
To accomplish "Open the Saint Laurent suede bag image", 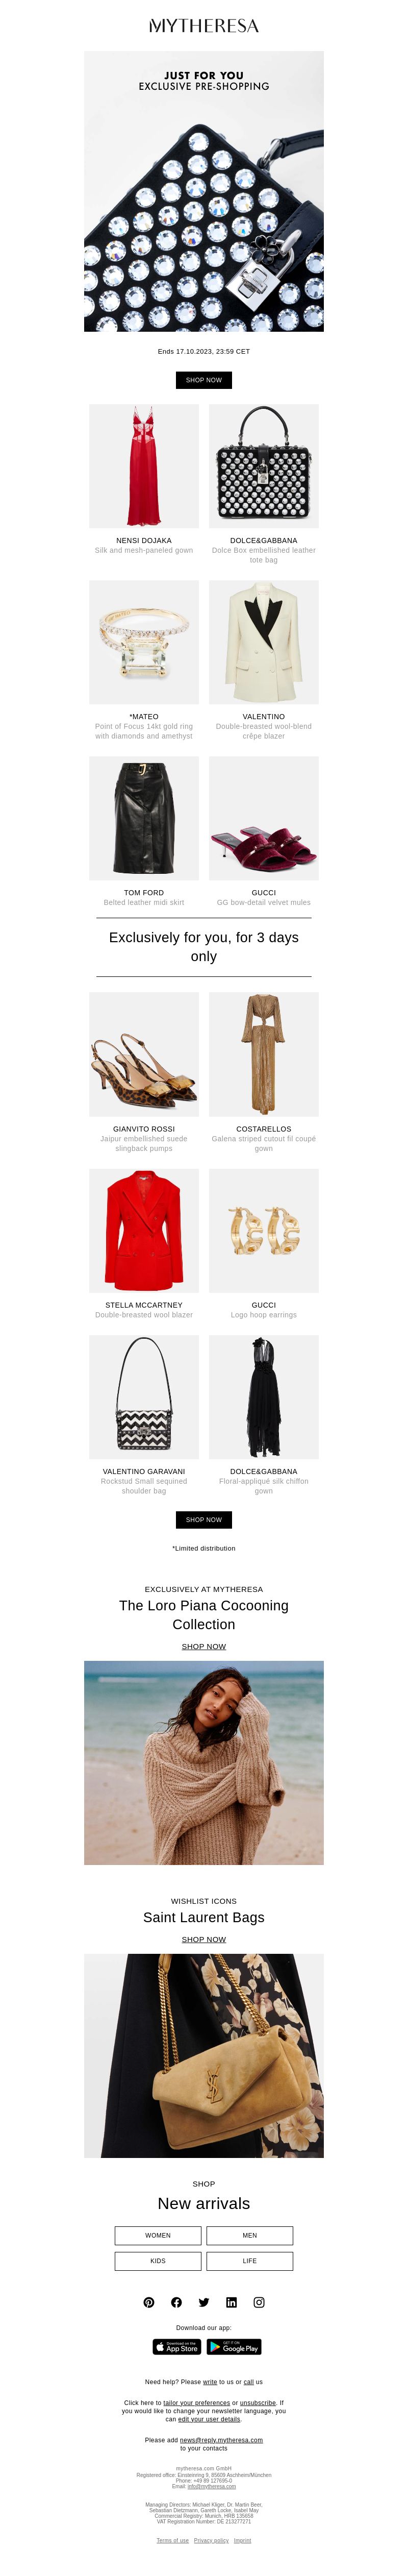I will click(204, 2056).
